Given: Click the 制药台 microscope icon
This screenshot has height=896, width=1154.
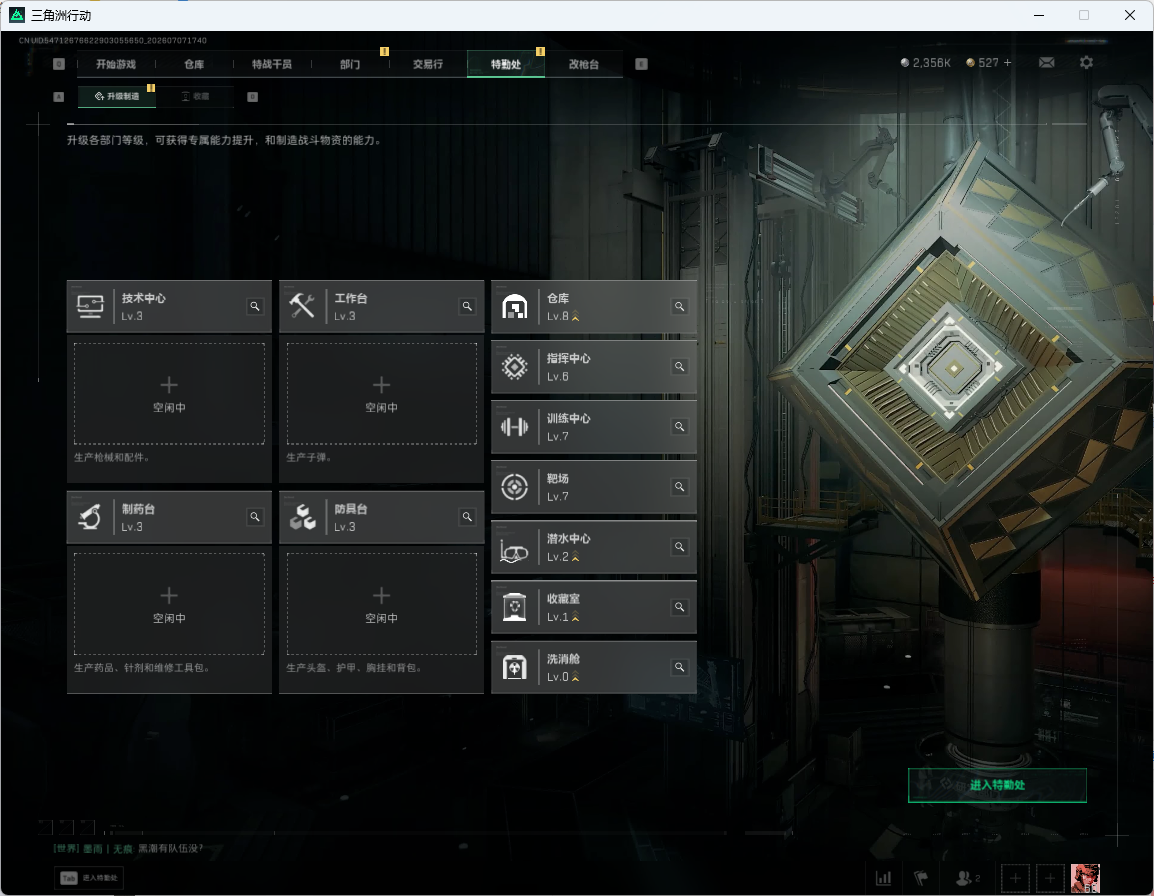Looking at the screenshot, I should coord(90,517).
